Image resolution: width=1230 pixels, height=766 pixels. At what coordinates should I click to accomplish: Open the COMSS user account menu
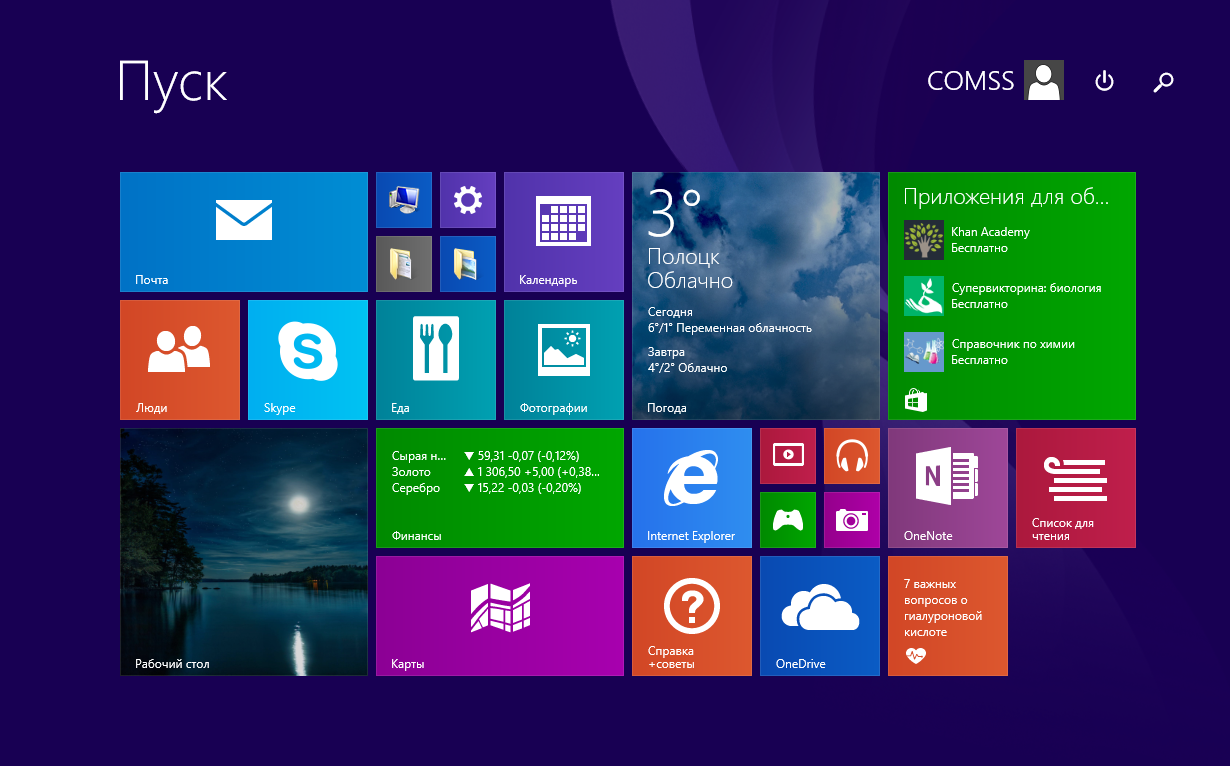pyautogui.click(x=994, y=81)
